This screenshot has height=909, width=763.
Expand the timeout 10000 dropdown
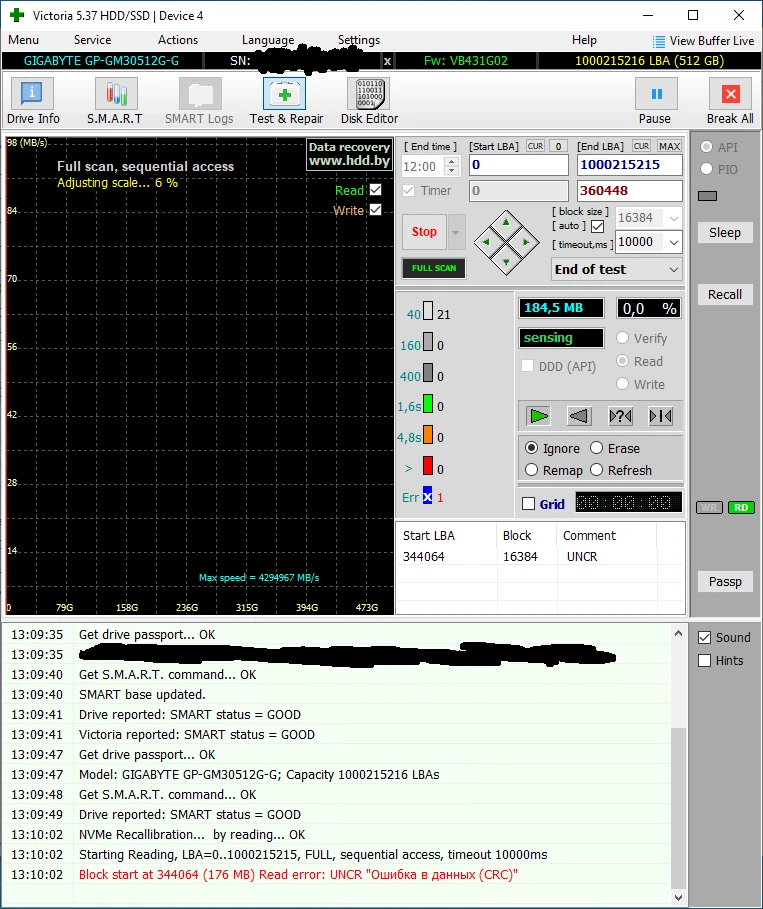tap(674, 242)
